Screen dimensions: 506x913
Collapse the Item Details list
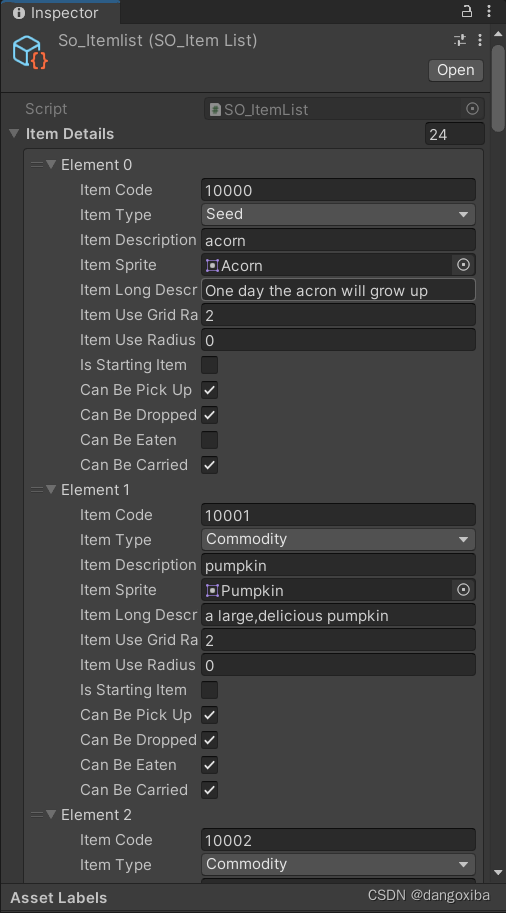pyautogui.click(x=15, y=134)
